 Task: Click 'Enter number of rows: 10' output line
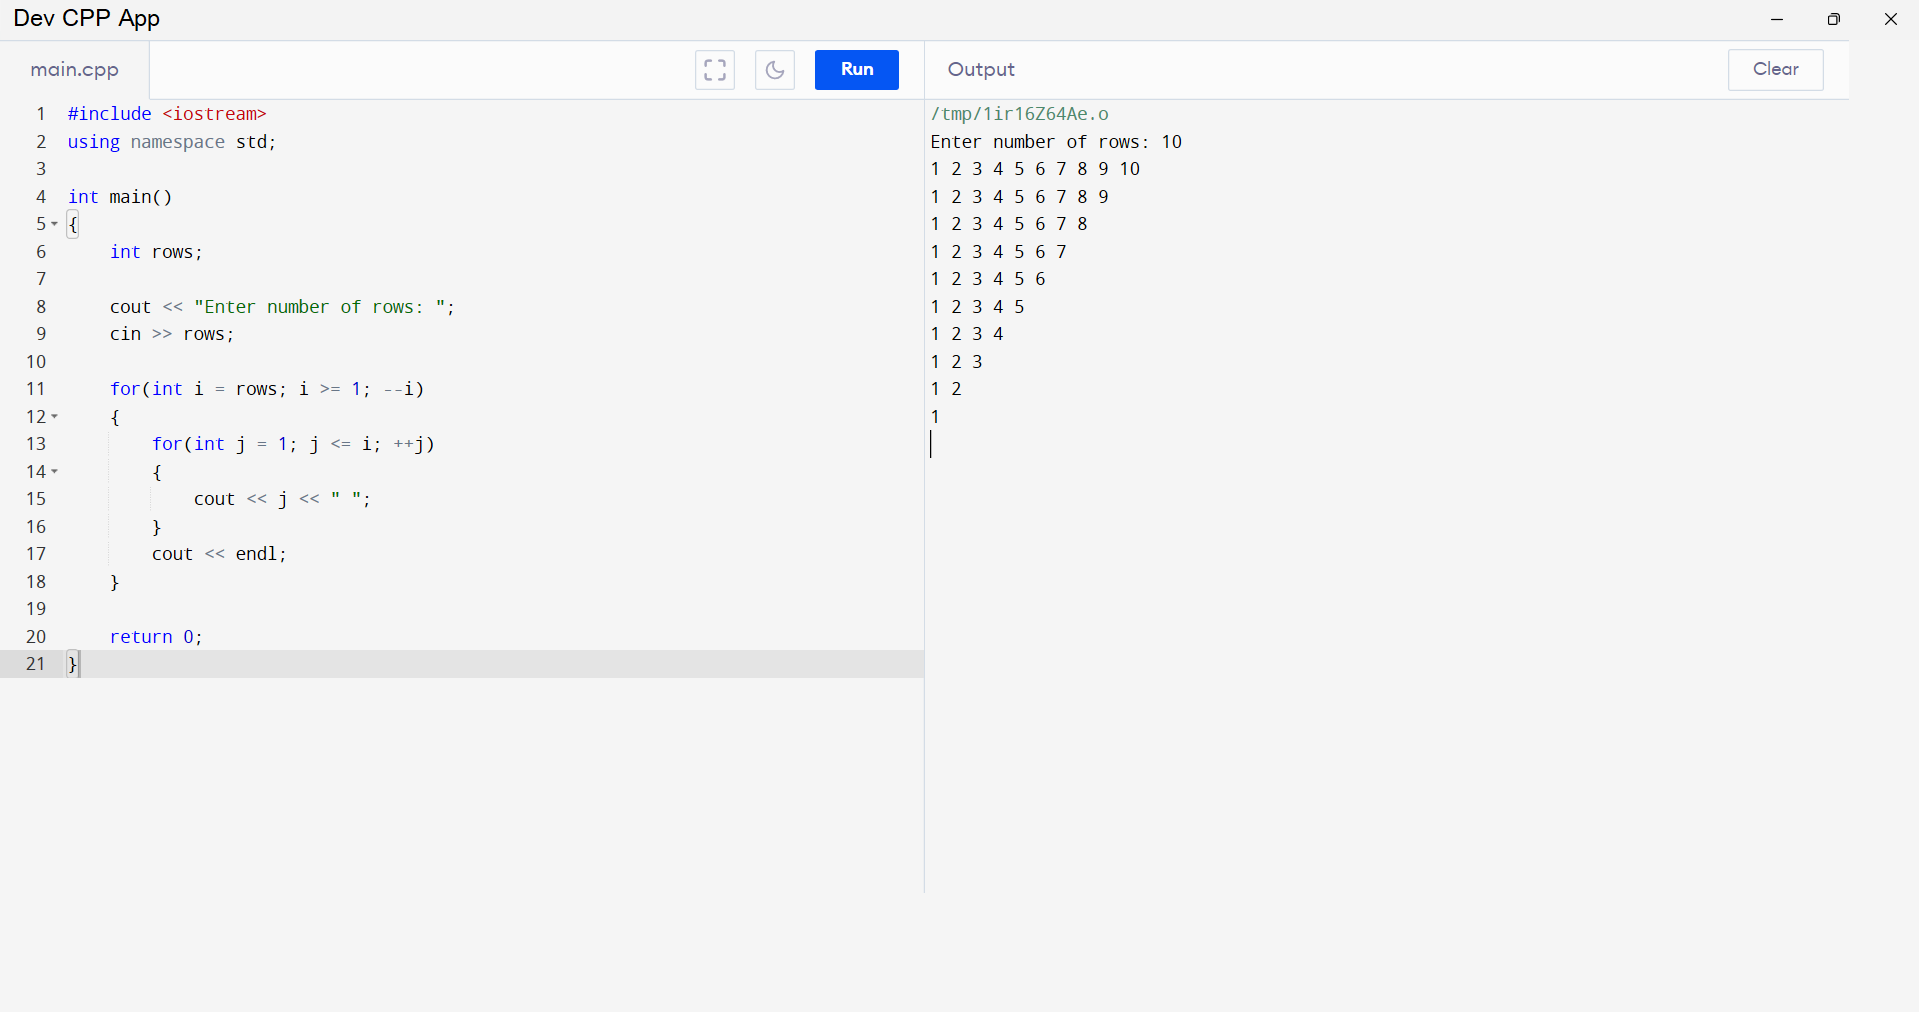point(1057,142)
